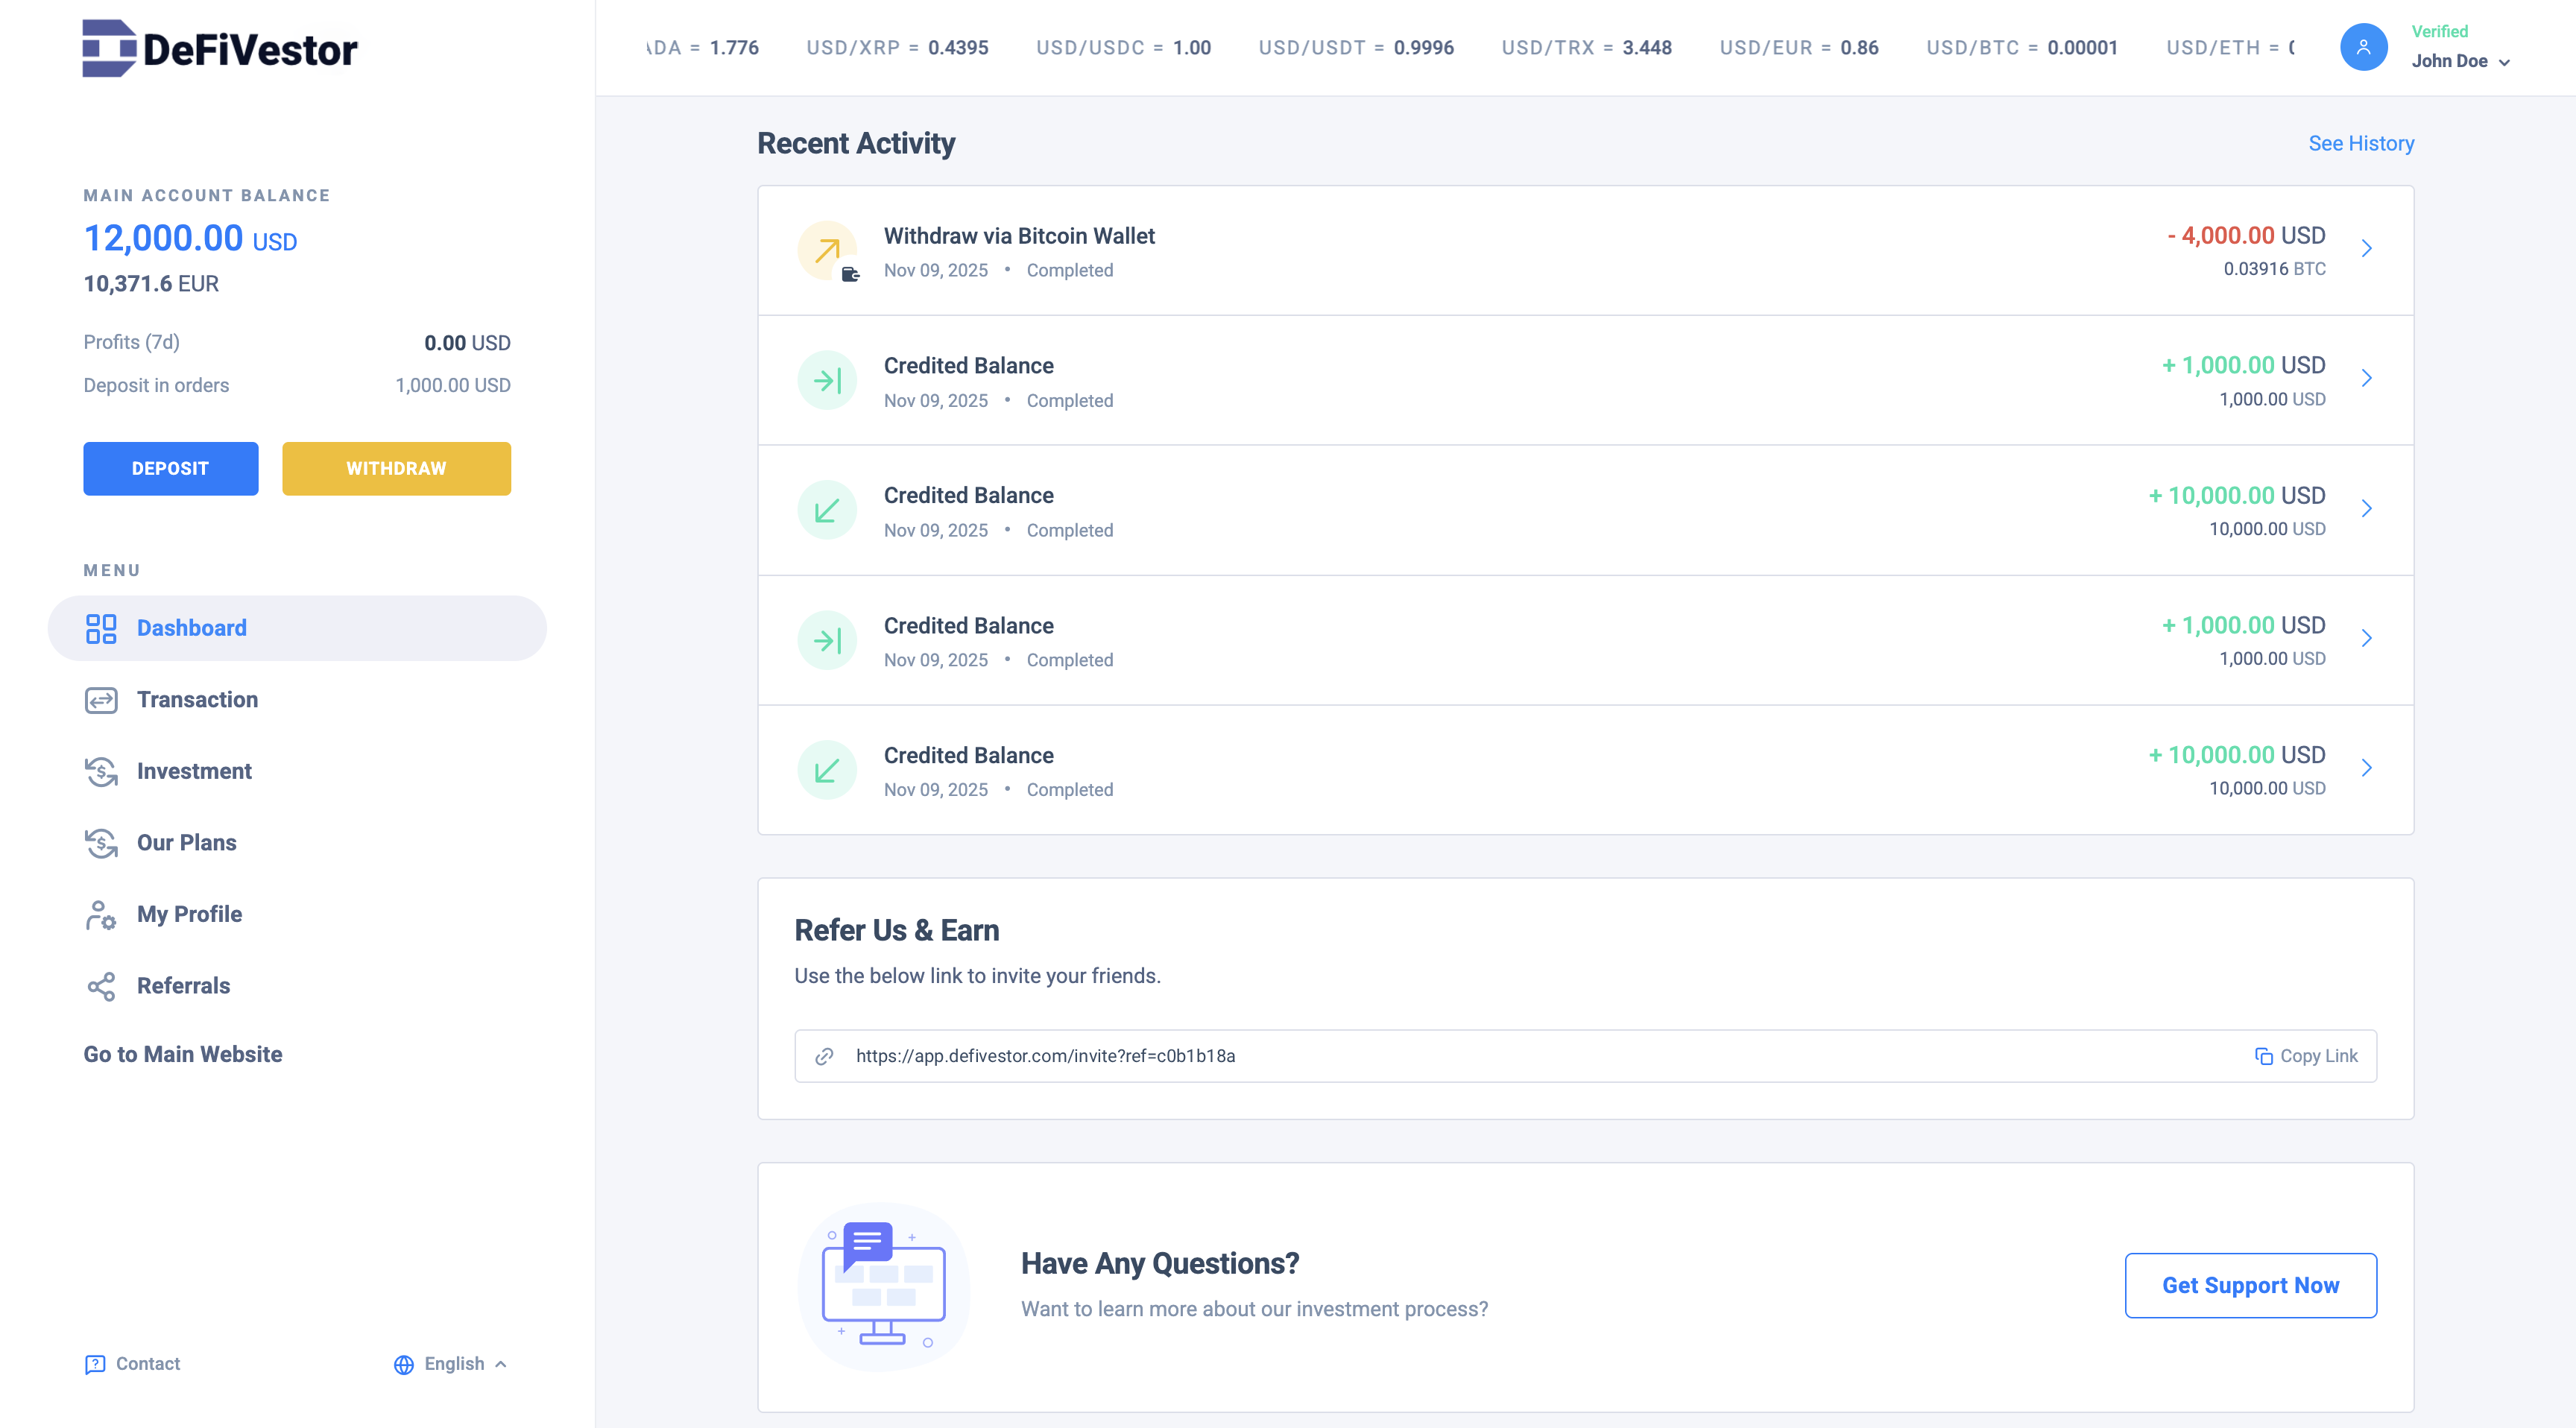The width and height of the screenshot is (2576, 1428).
Task: Click the Bitcoin withdraw arrow icon
Action: coord(827,250)
